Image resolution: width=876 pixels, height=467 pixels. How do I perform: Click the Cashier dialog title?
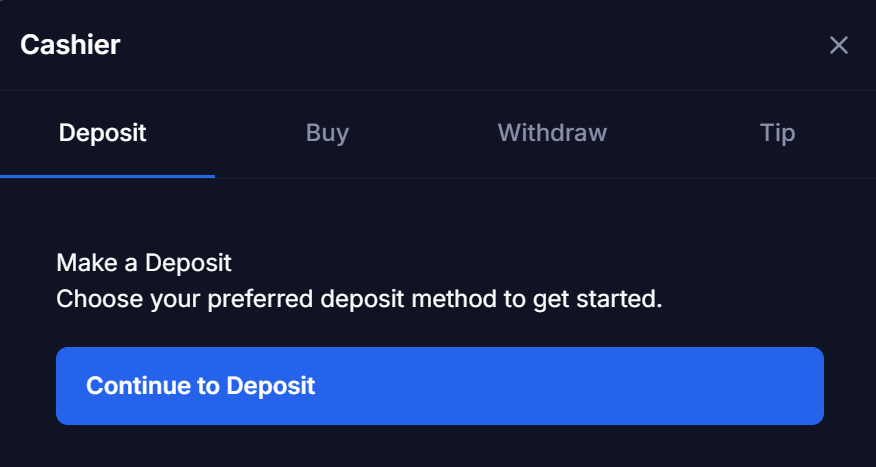point(70,45)
